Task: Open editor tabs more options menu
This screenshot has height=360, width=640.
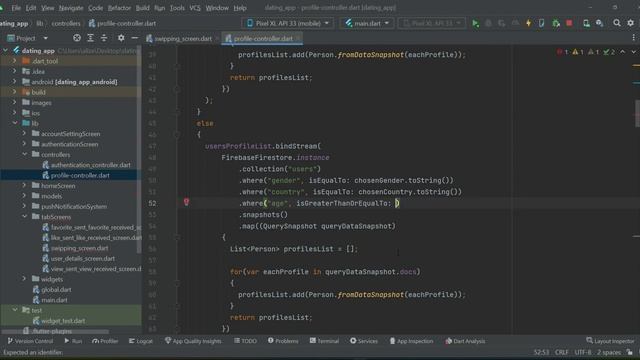Action: click(x=633, y=38)
